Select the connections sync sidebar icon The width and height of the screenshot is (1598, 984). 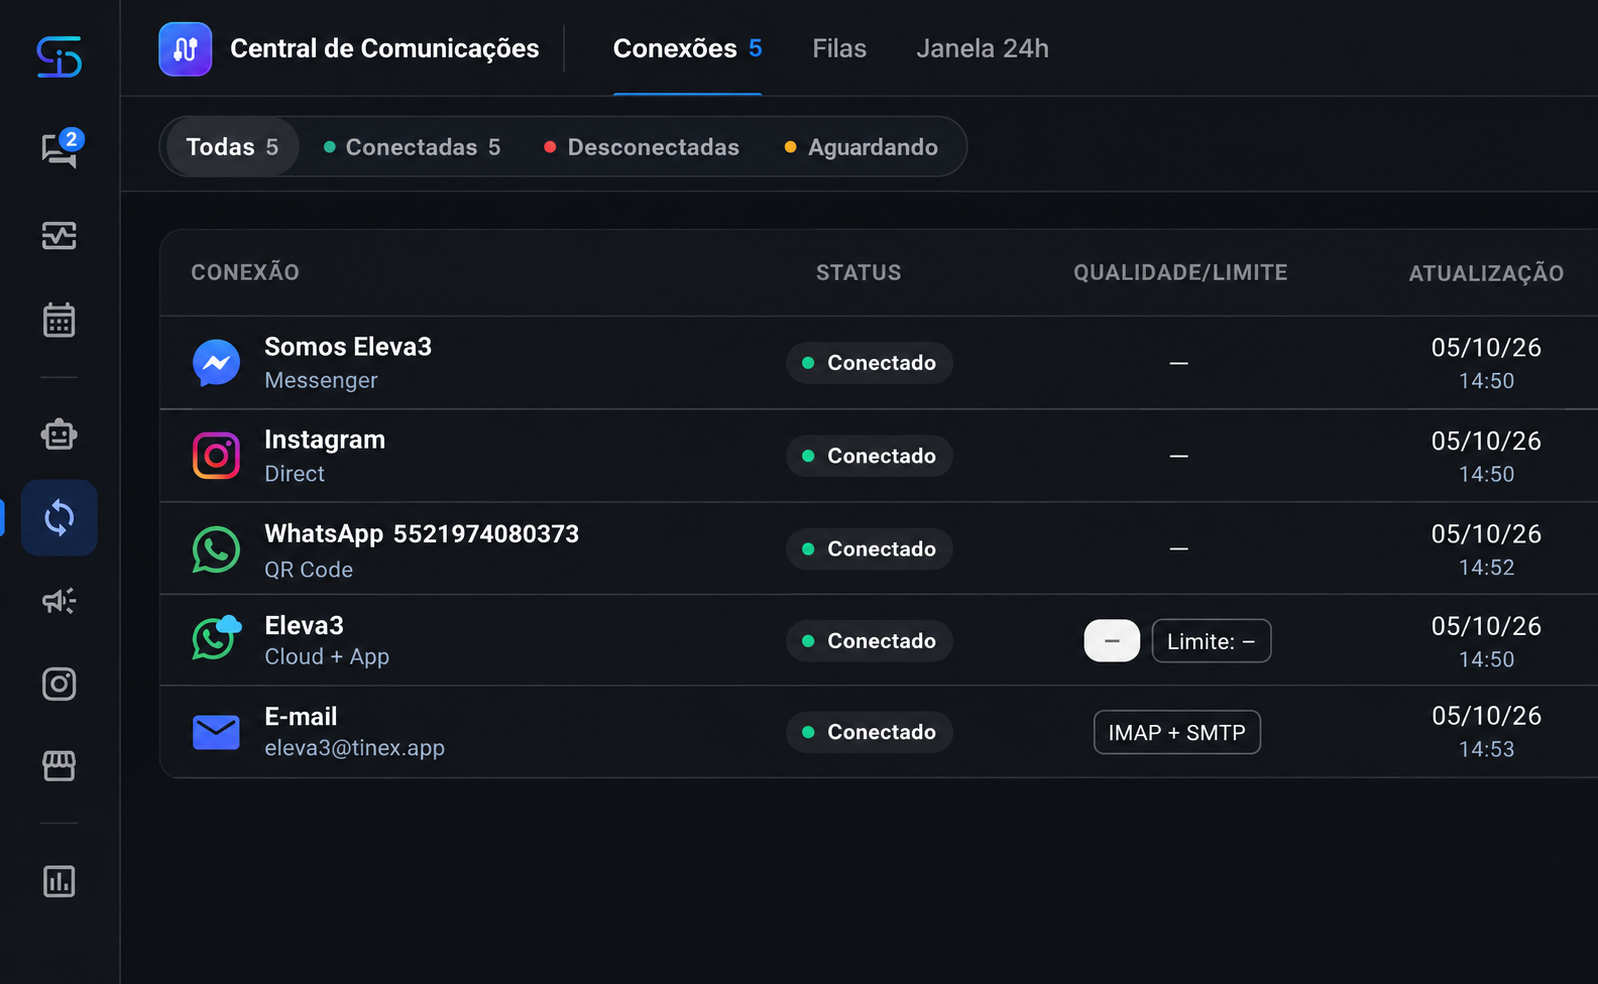pos(59,518)
